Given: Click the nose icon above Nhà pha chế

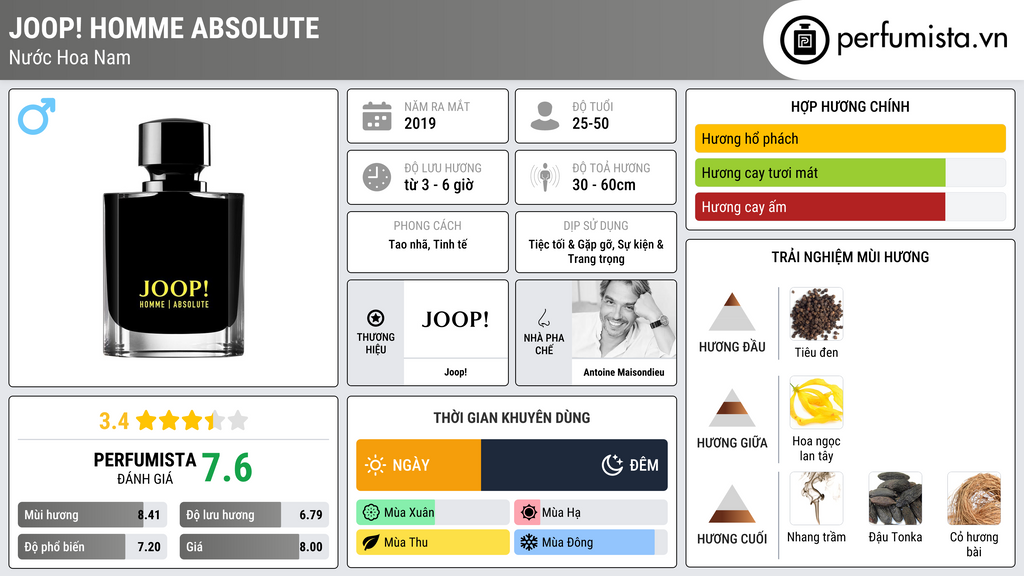Looking at the screenshot, I should coord(543,318).
